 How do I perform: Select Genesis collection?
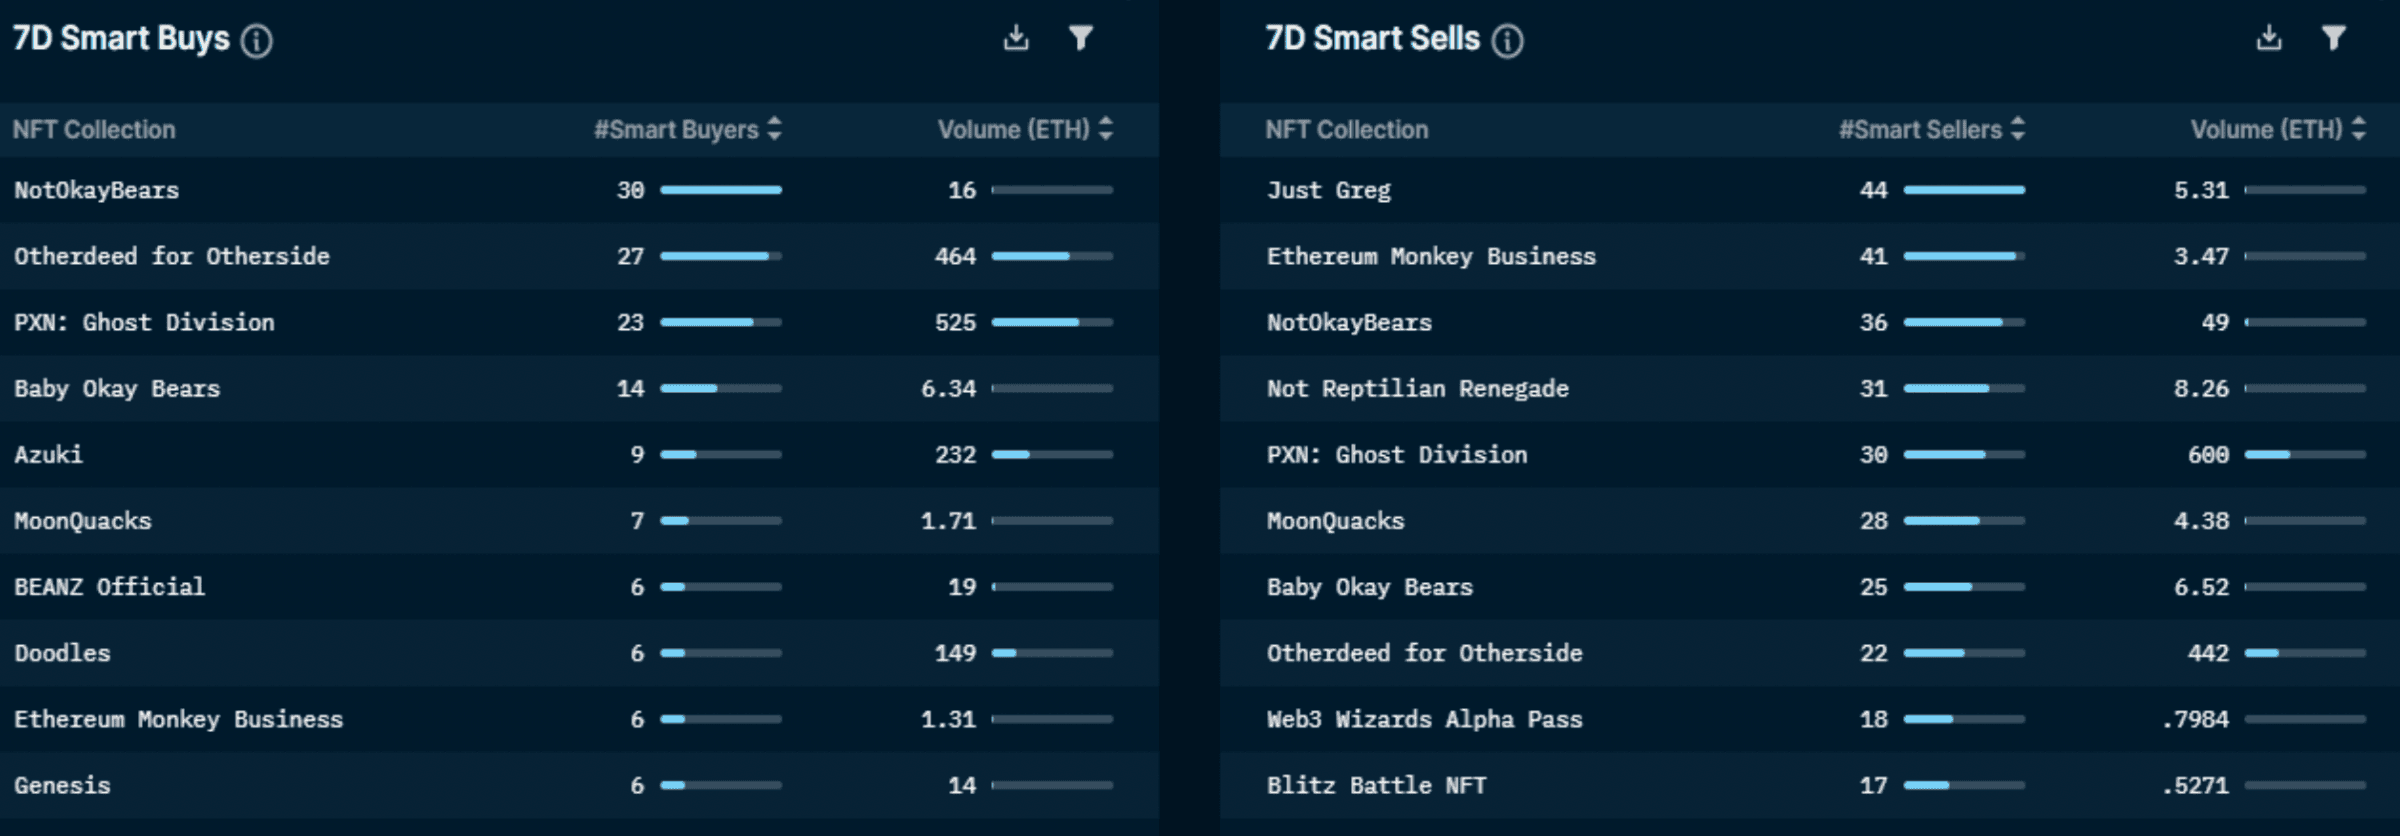(62, 785)
